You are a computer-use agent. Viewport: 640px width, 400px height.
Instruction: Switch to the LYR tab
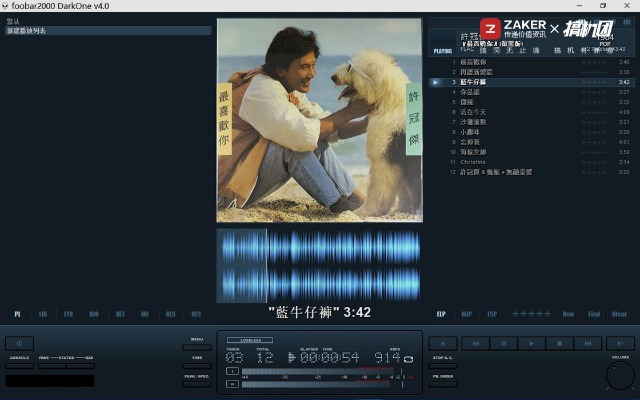click(69, 314)
